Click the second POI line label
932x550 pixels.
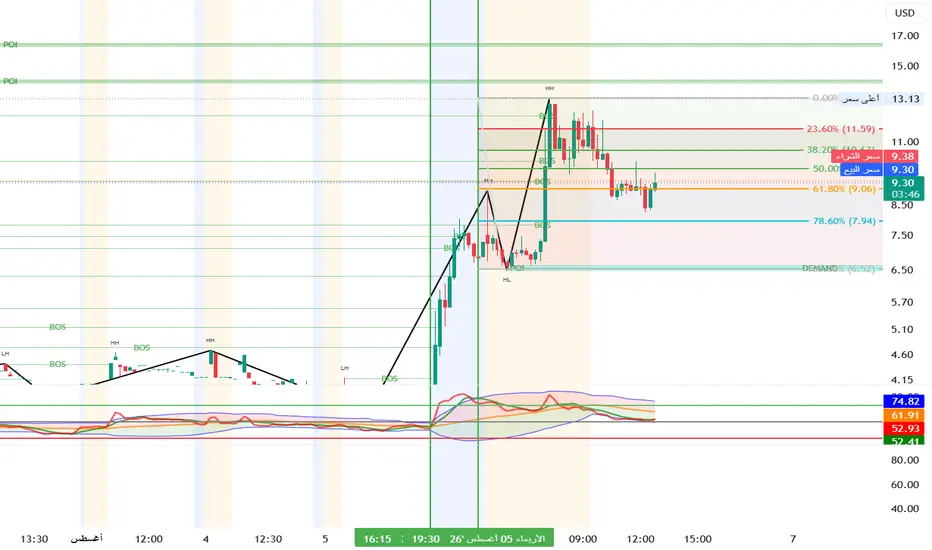[x=10, y=81]
